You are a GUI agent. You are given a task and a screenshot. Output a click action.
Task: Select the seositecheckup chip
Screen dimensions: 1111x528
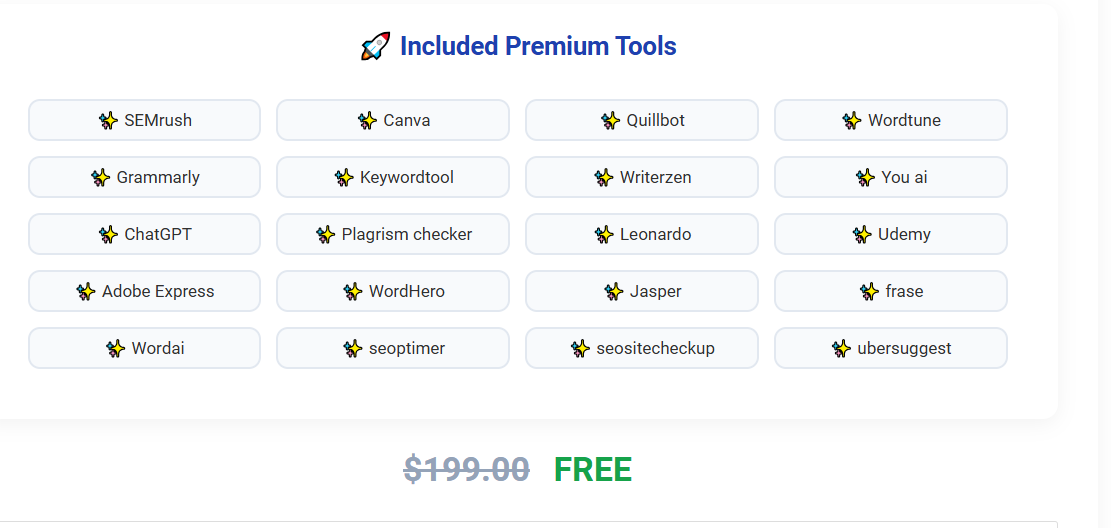[x=642, y=348]
